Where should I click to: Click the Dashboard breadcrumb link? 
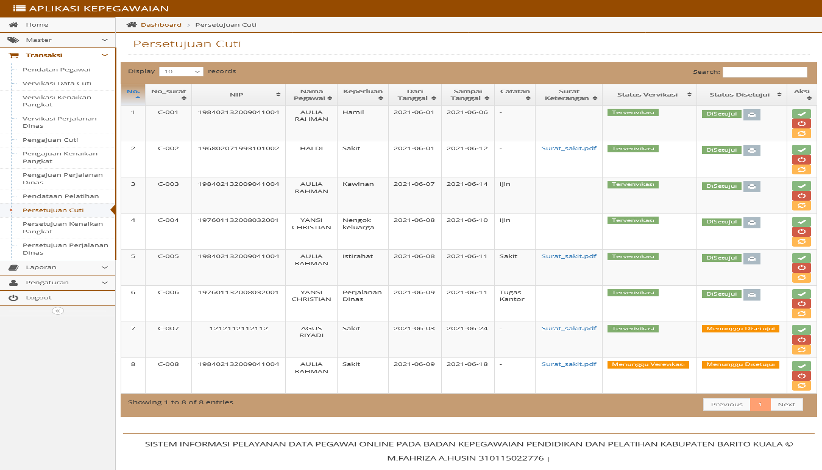click(x=161, y=25)
